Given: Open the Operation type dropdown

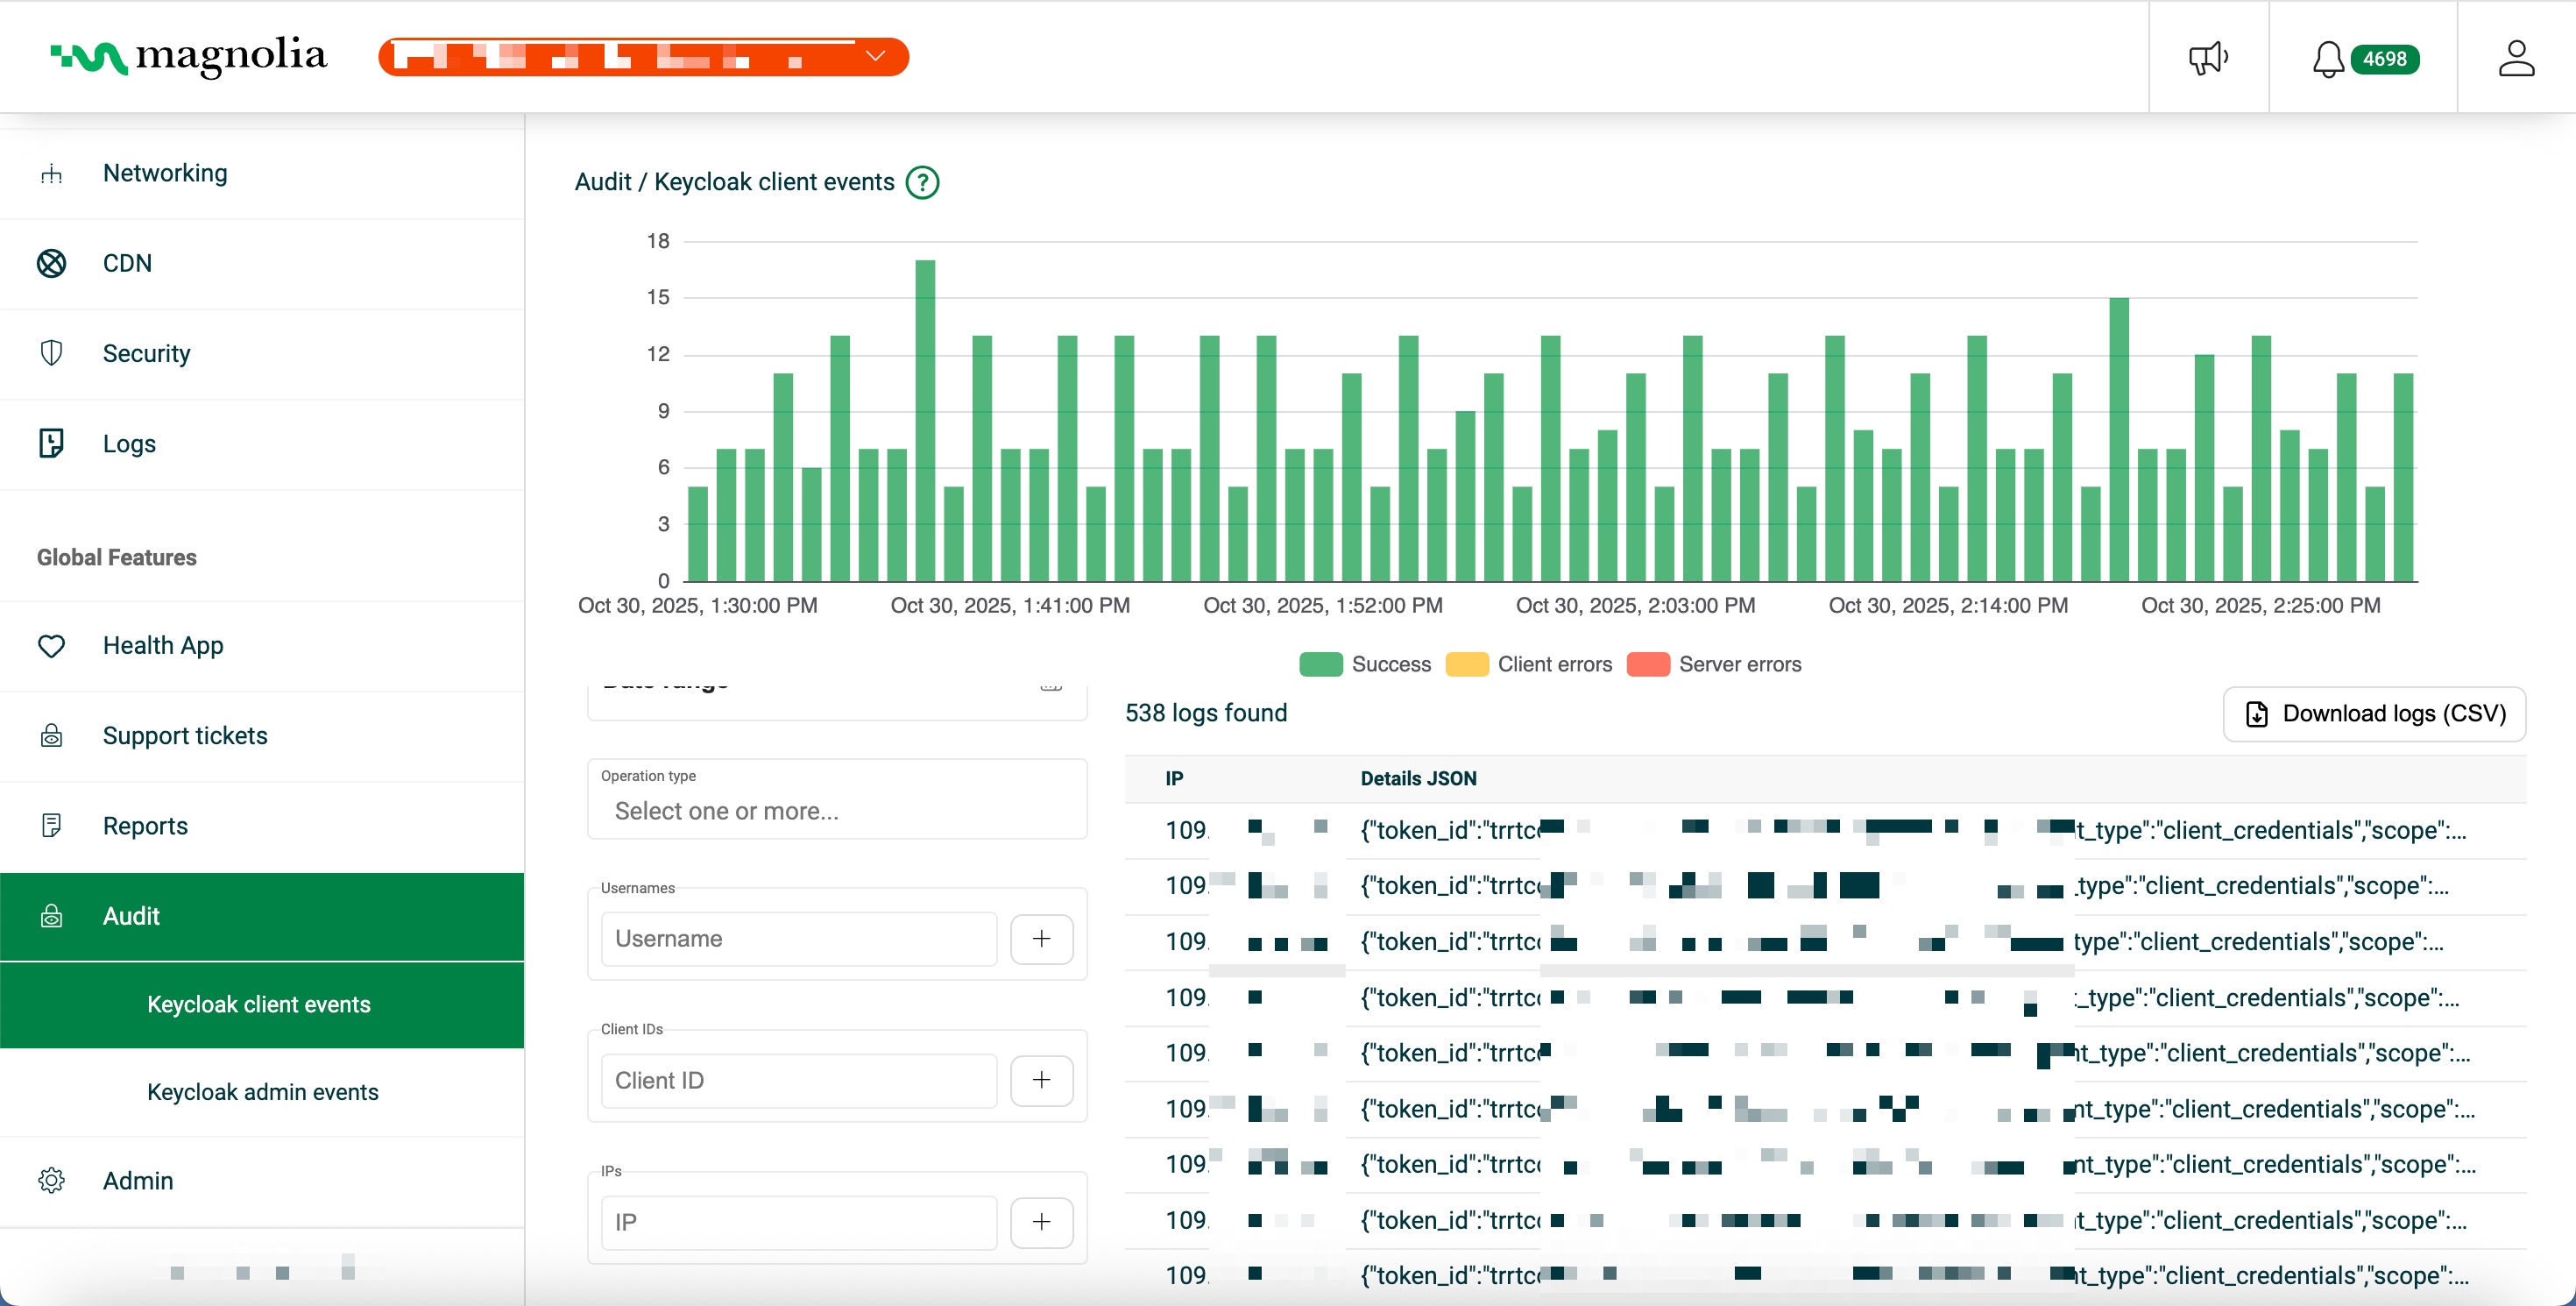Looking at the screenshot, I should pos(836,811).
